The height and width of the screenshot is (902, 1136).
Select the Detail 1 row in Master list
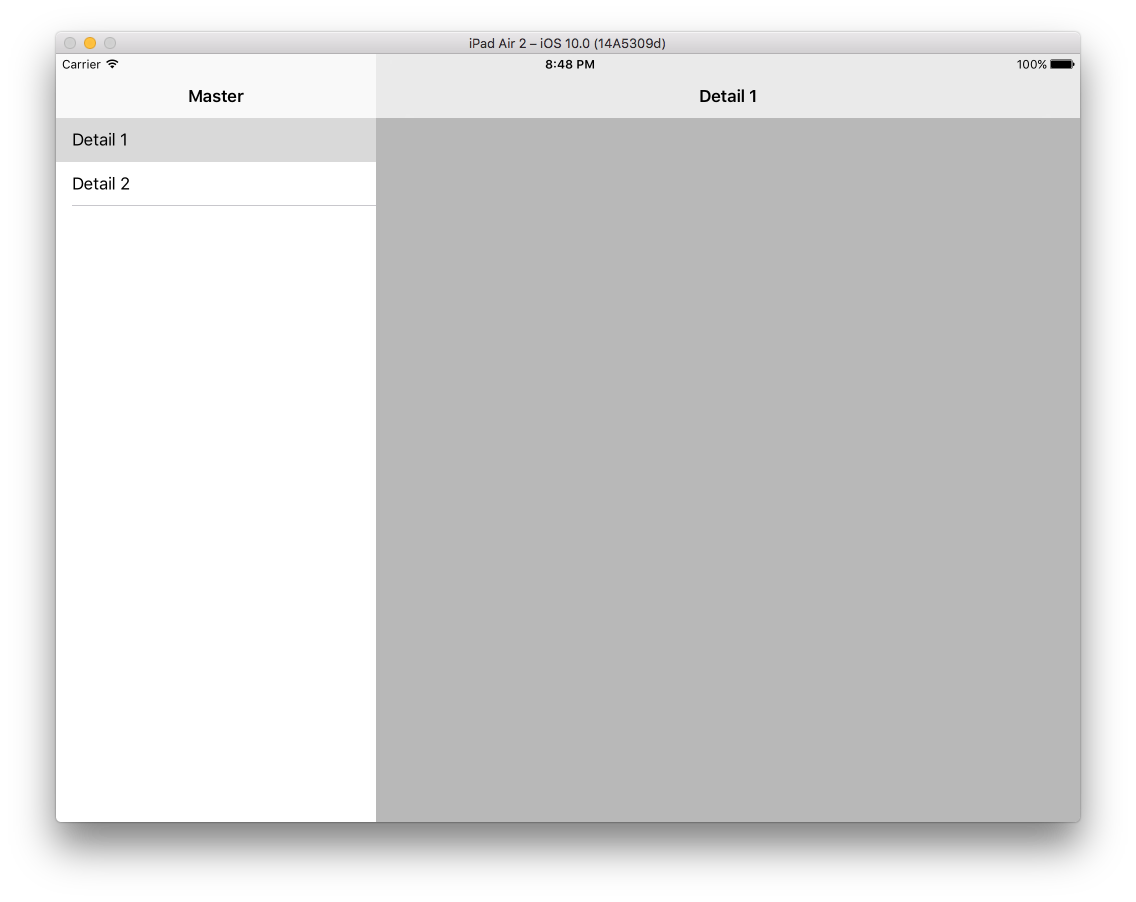coord(216,140)
